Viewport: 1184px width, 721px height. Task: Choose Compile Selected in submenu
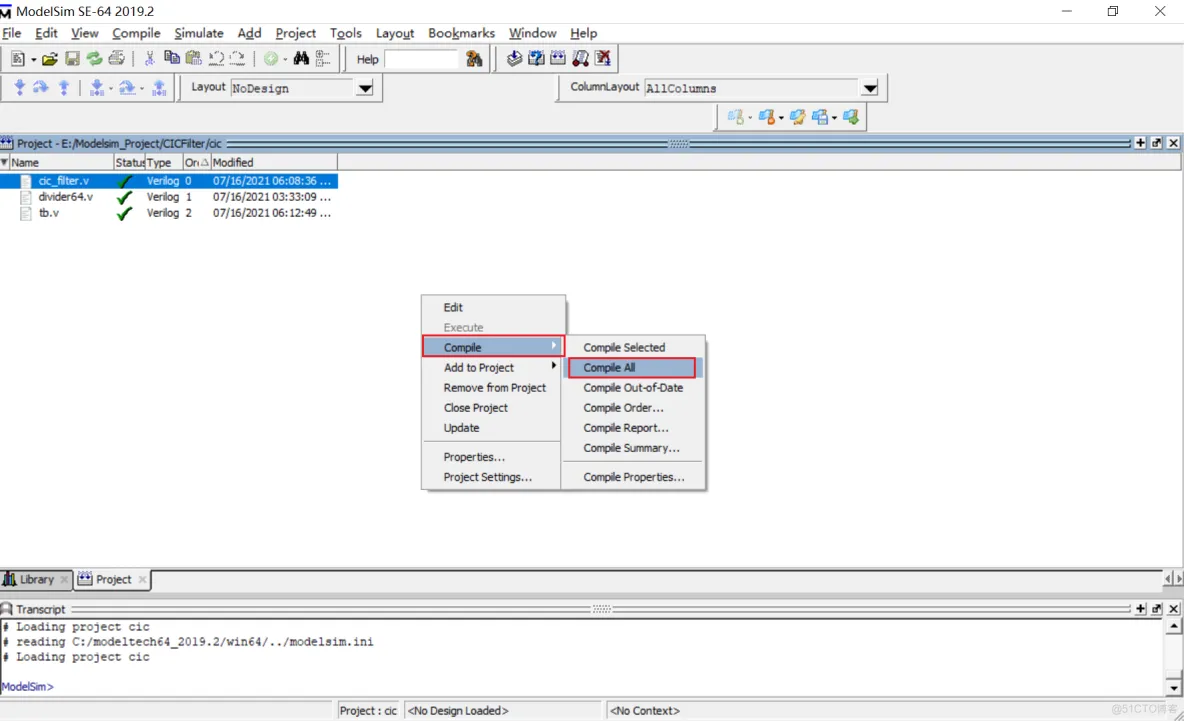tap(624, 347)
